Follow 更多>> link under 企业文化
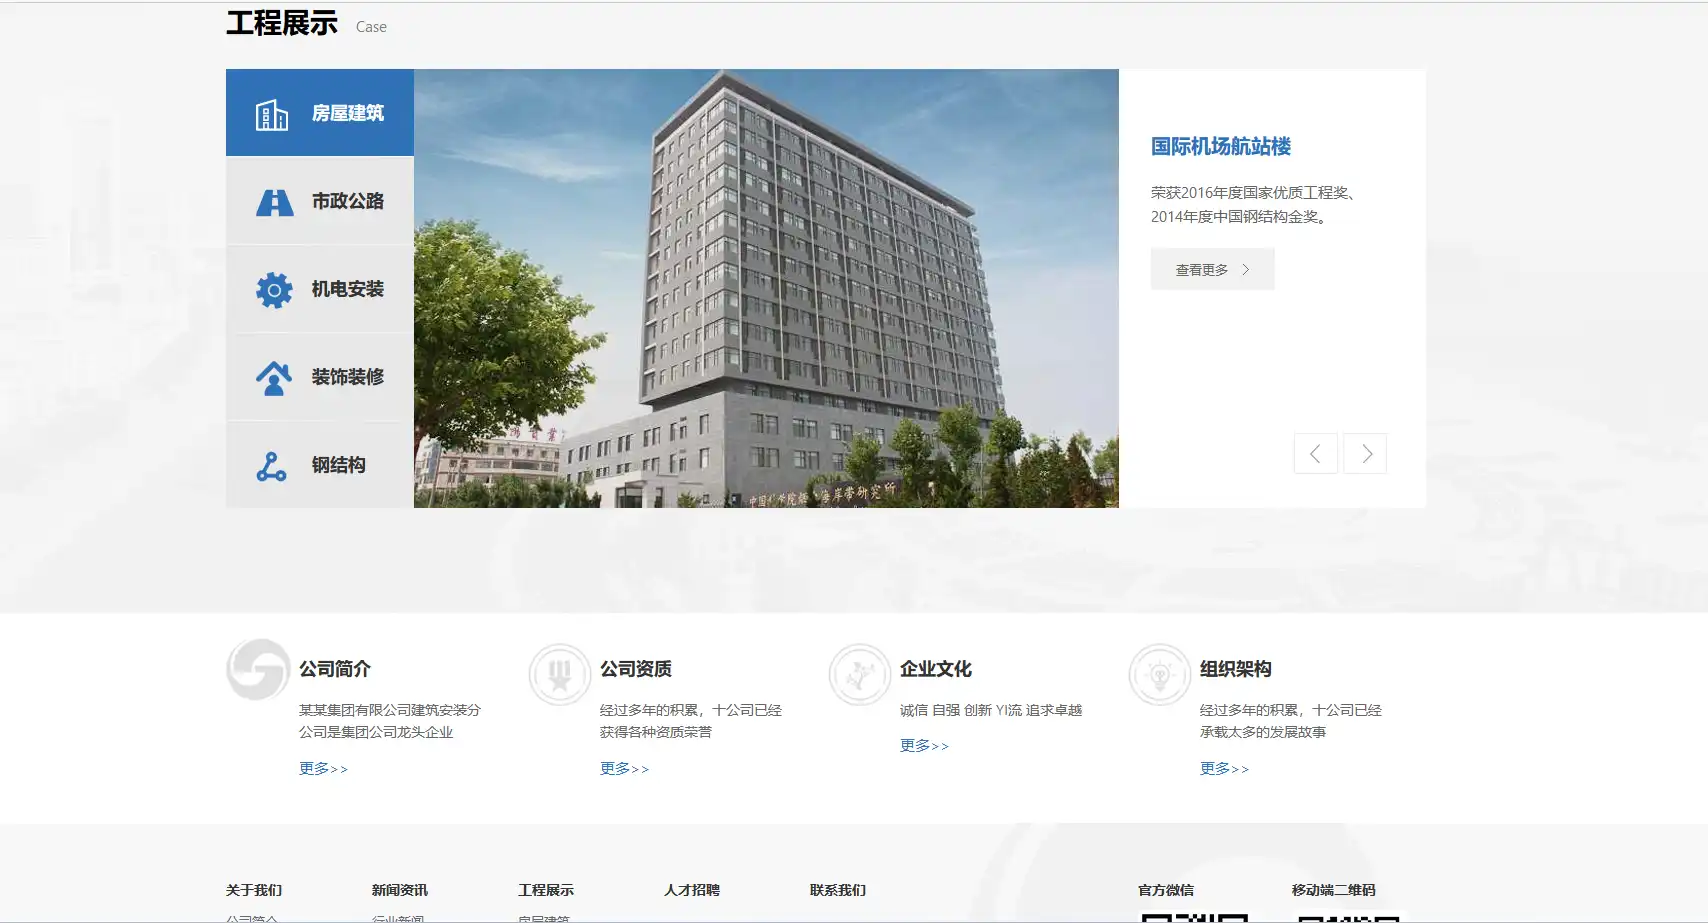Image resolution: width=1708 pixels, height=923 pixels. point(924,746)
